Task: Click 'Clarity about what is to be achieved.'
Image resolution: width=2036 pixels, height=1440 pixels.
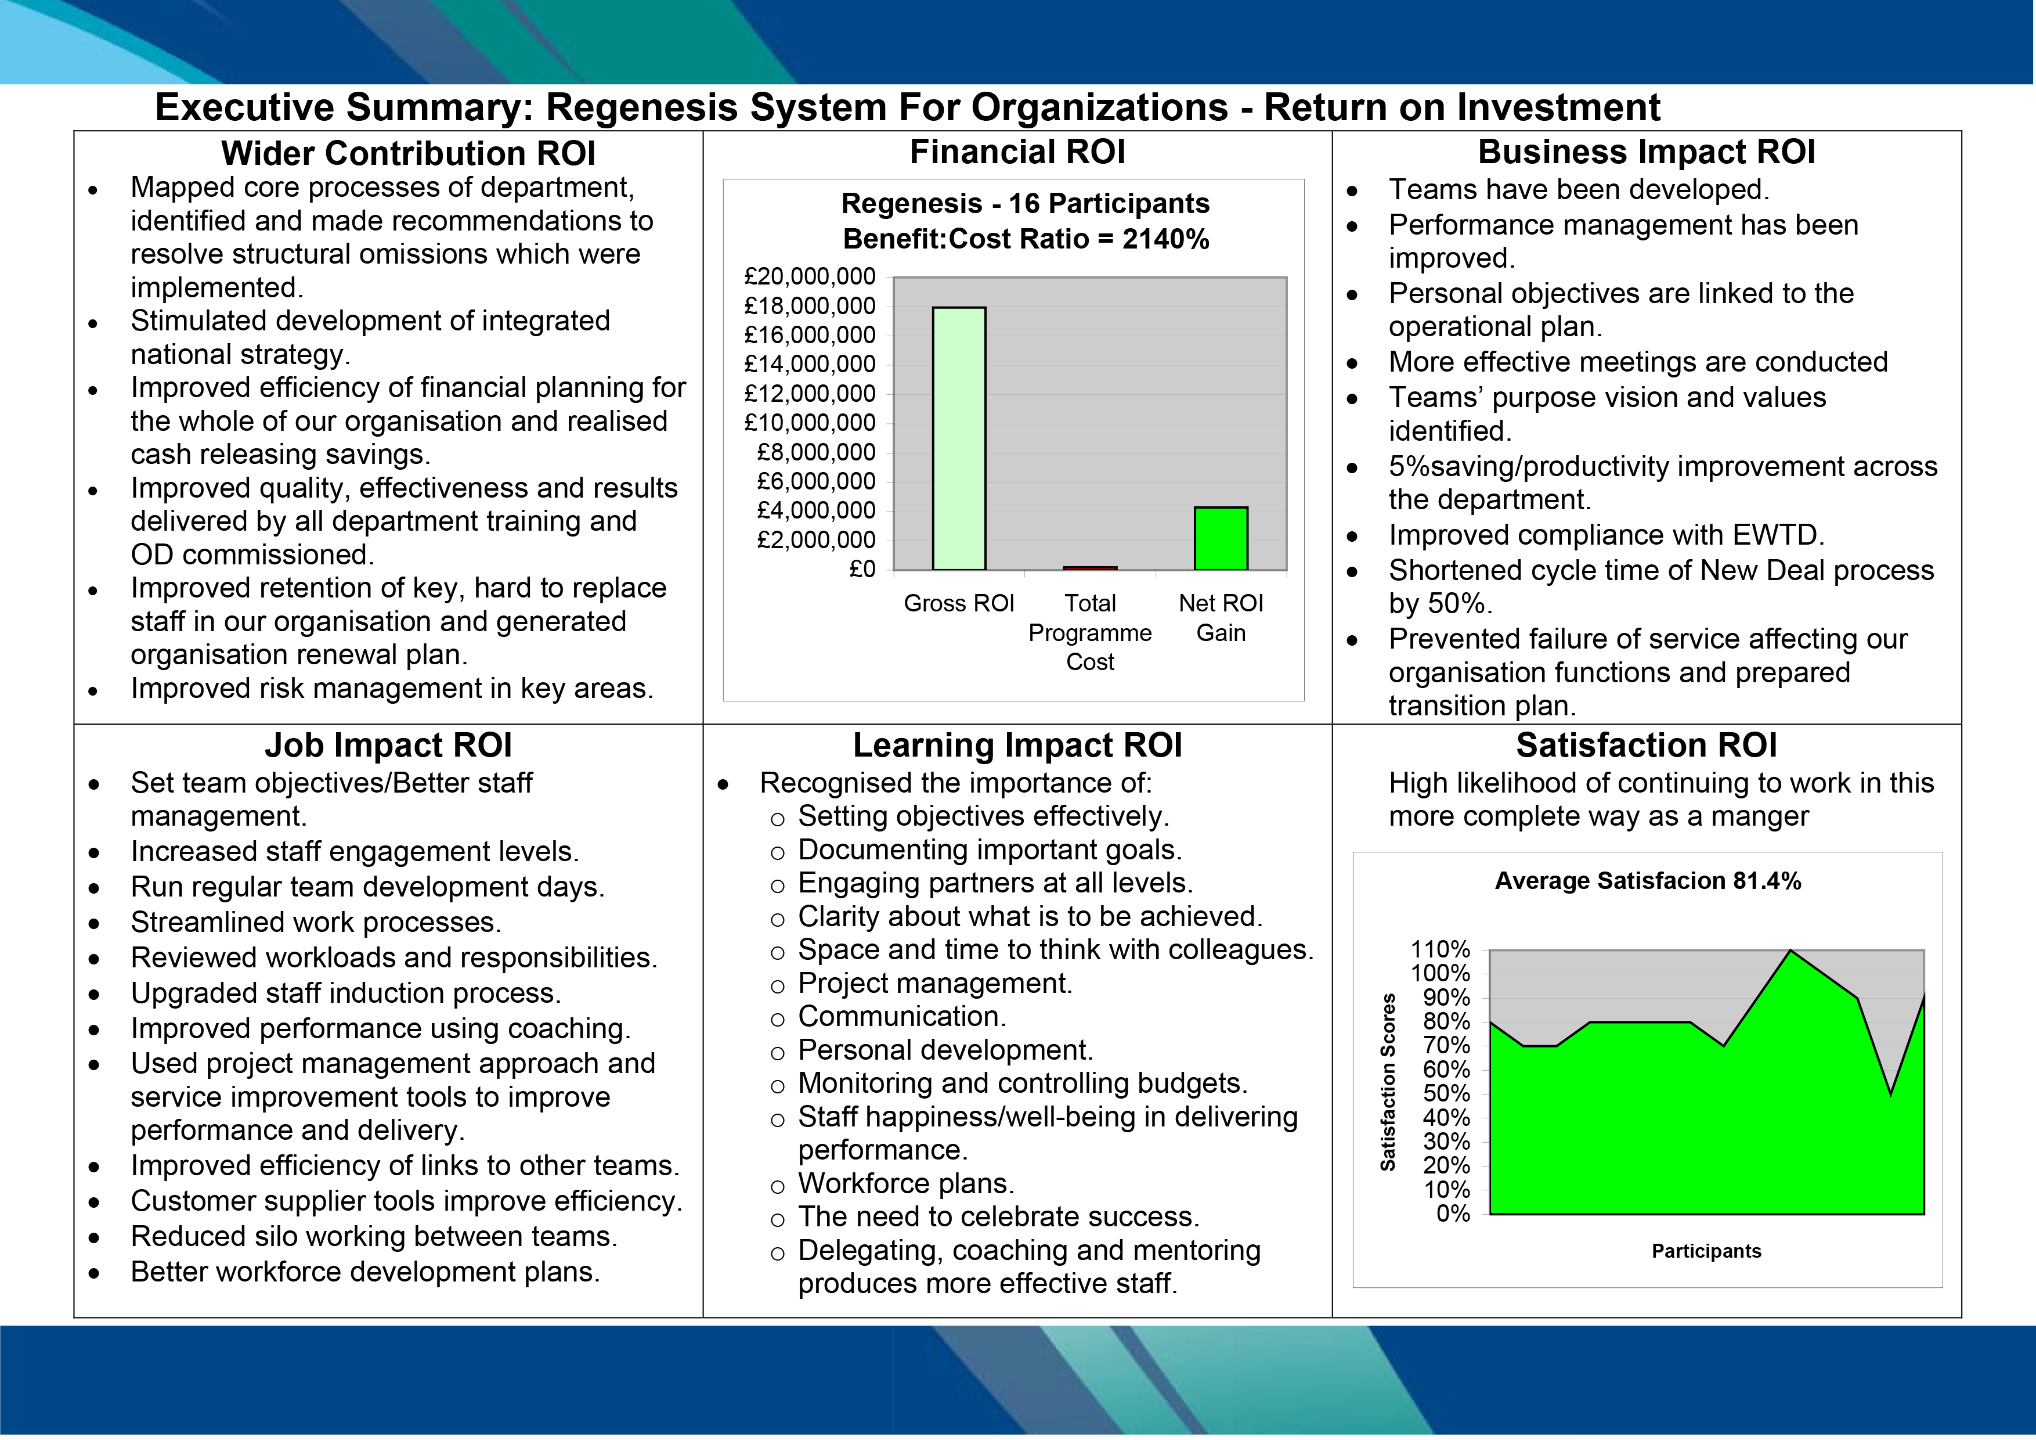Action: point(1030,917)
